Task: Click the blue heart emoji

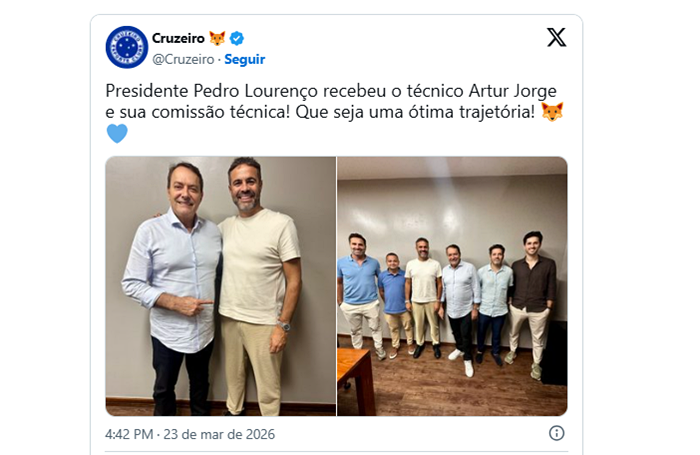Action: (x=117, y=134)
